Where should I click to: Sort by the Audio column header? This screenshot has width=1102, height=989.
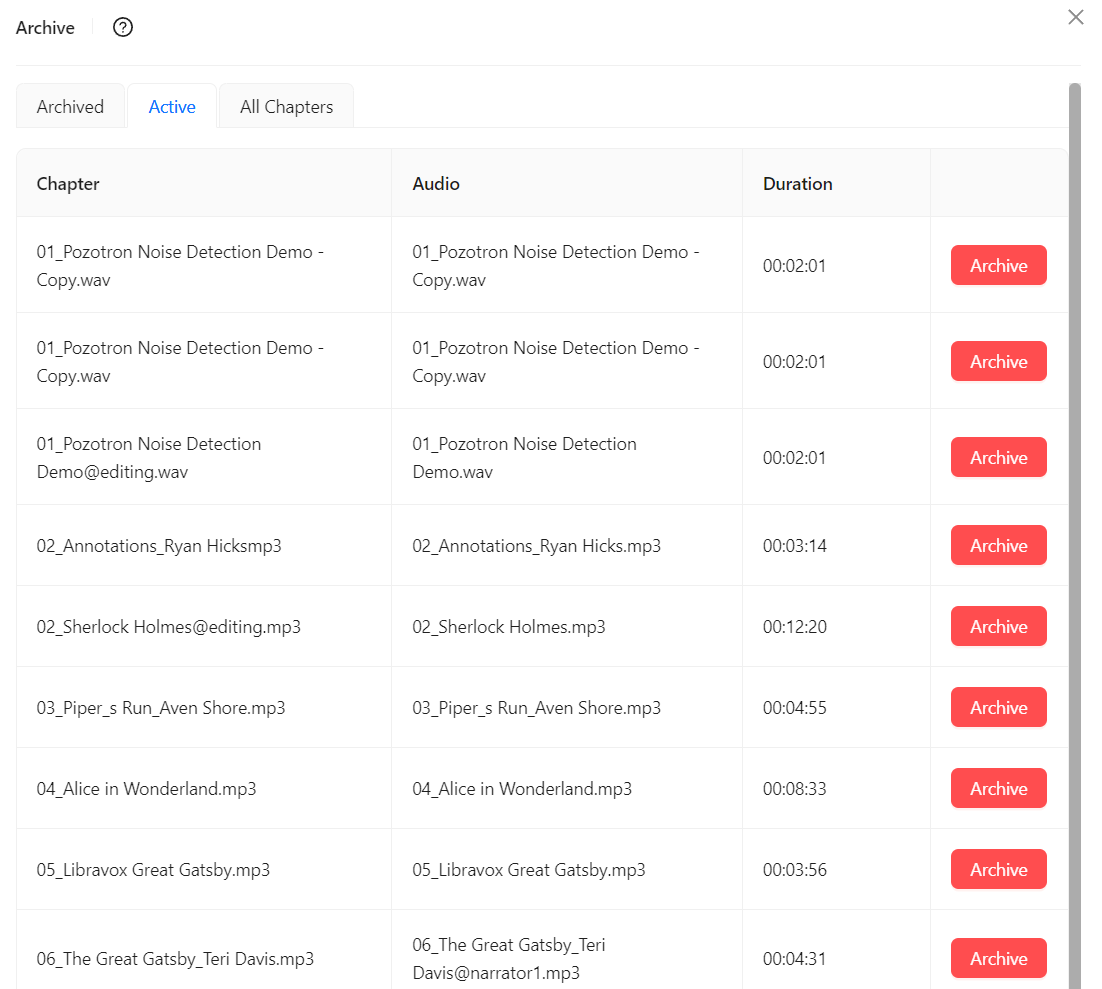point(435,183)
